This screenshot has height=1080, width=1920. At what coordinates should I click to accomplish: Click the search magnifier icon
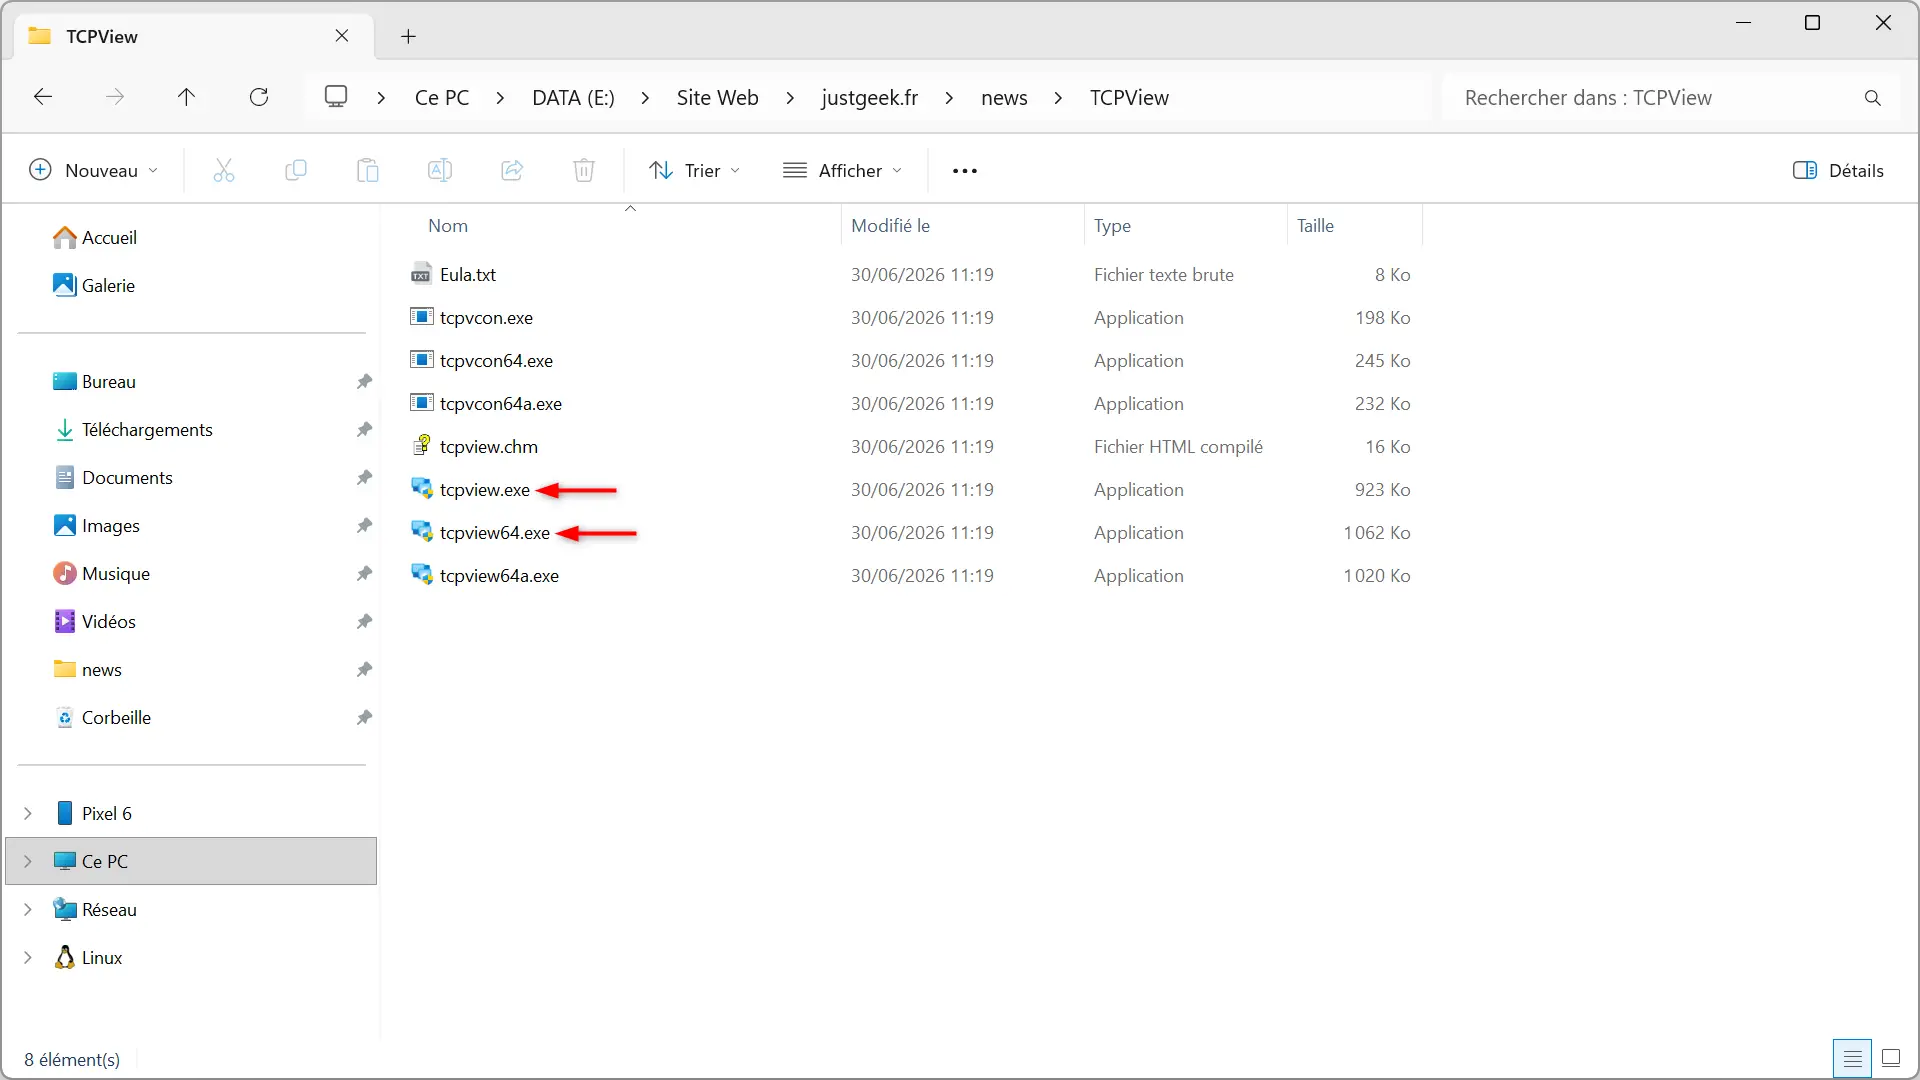point(1873,98)
